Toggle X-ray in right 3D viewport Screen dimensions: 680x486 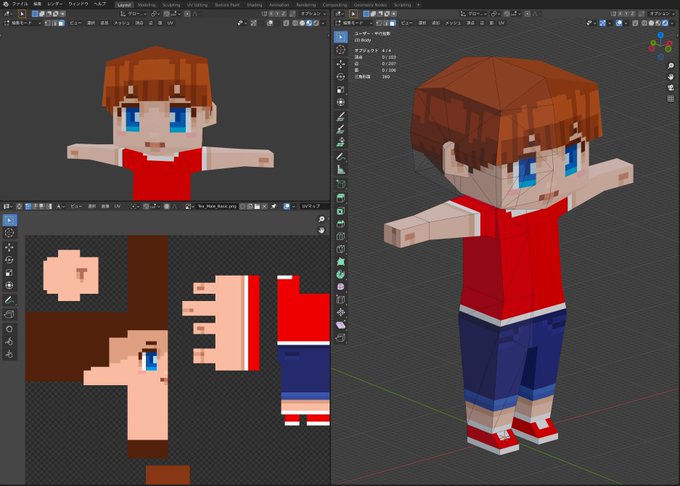coord(635,23)
